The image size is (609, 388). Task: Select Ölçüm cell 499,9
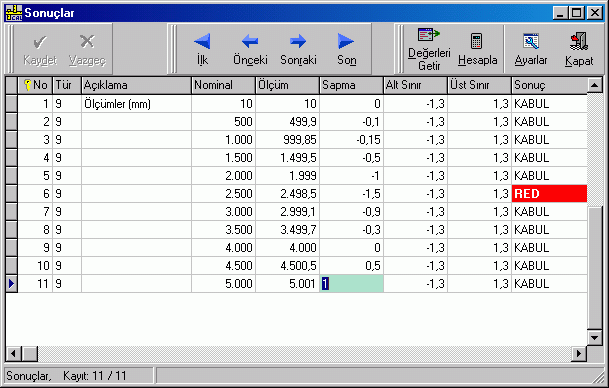(287, 122)
